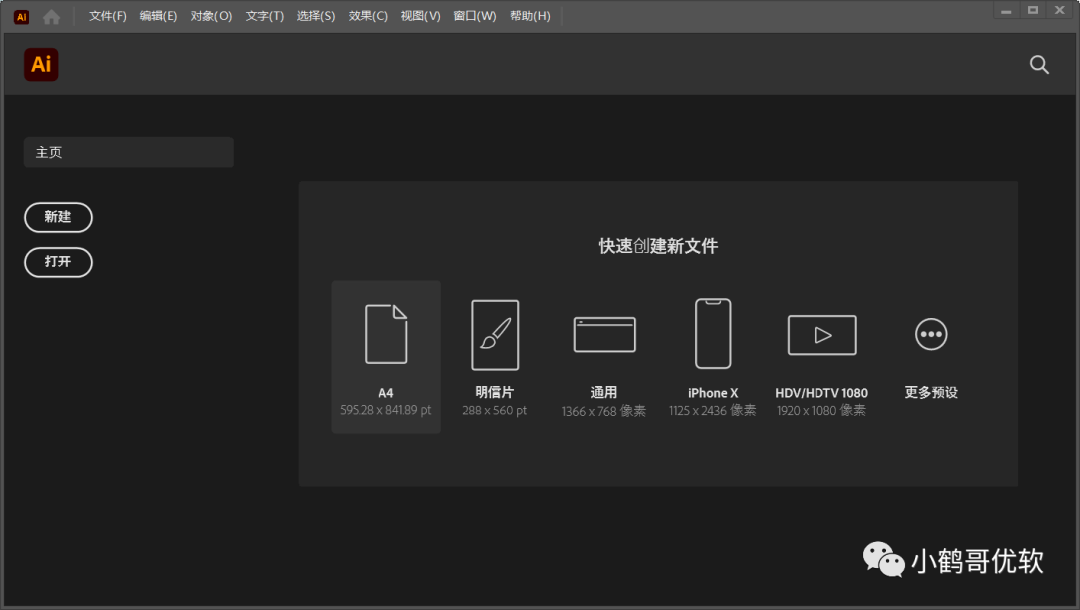Select the iPhone X device preset icon
The width and height of the screenshot is (1080, 610).
tap(712, 333)
